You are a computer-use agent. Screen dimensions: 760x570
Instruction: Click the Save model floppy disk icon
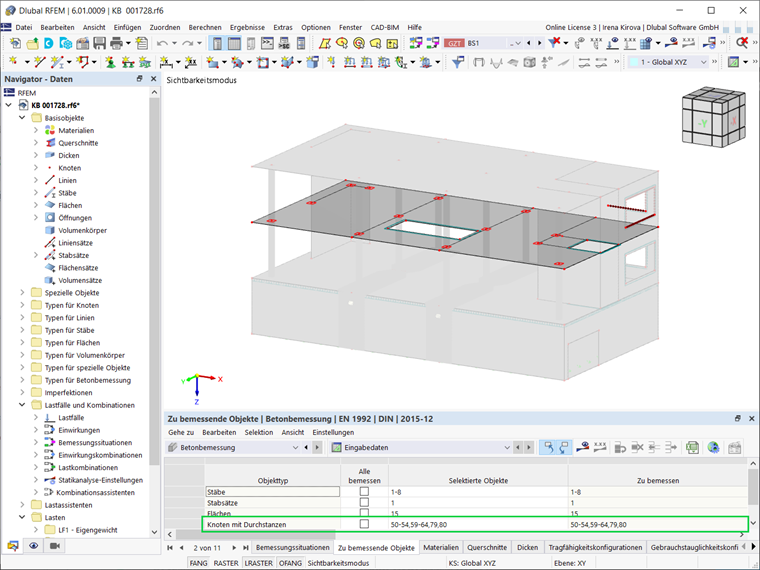point(99,43)
